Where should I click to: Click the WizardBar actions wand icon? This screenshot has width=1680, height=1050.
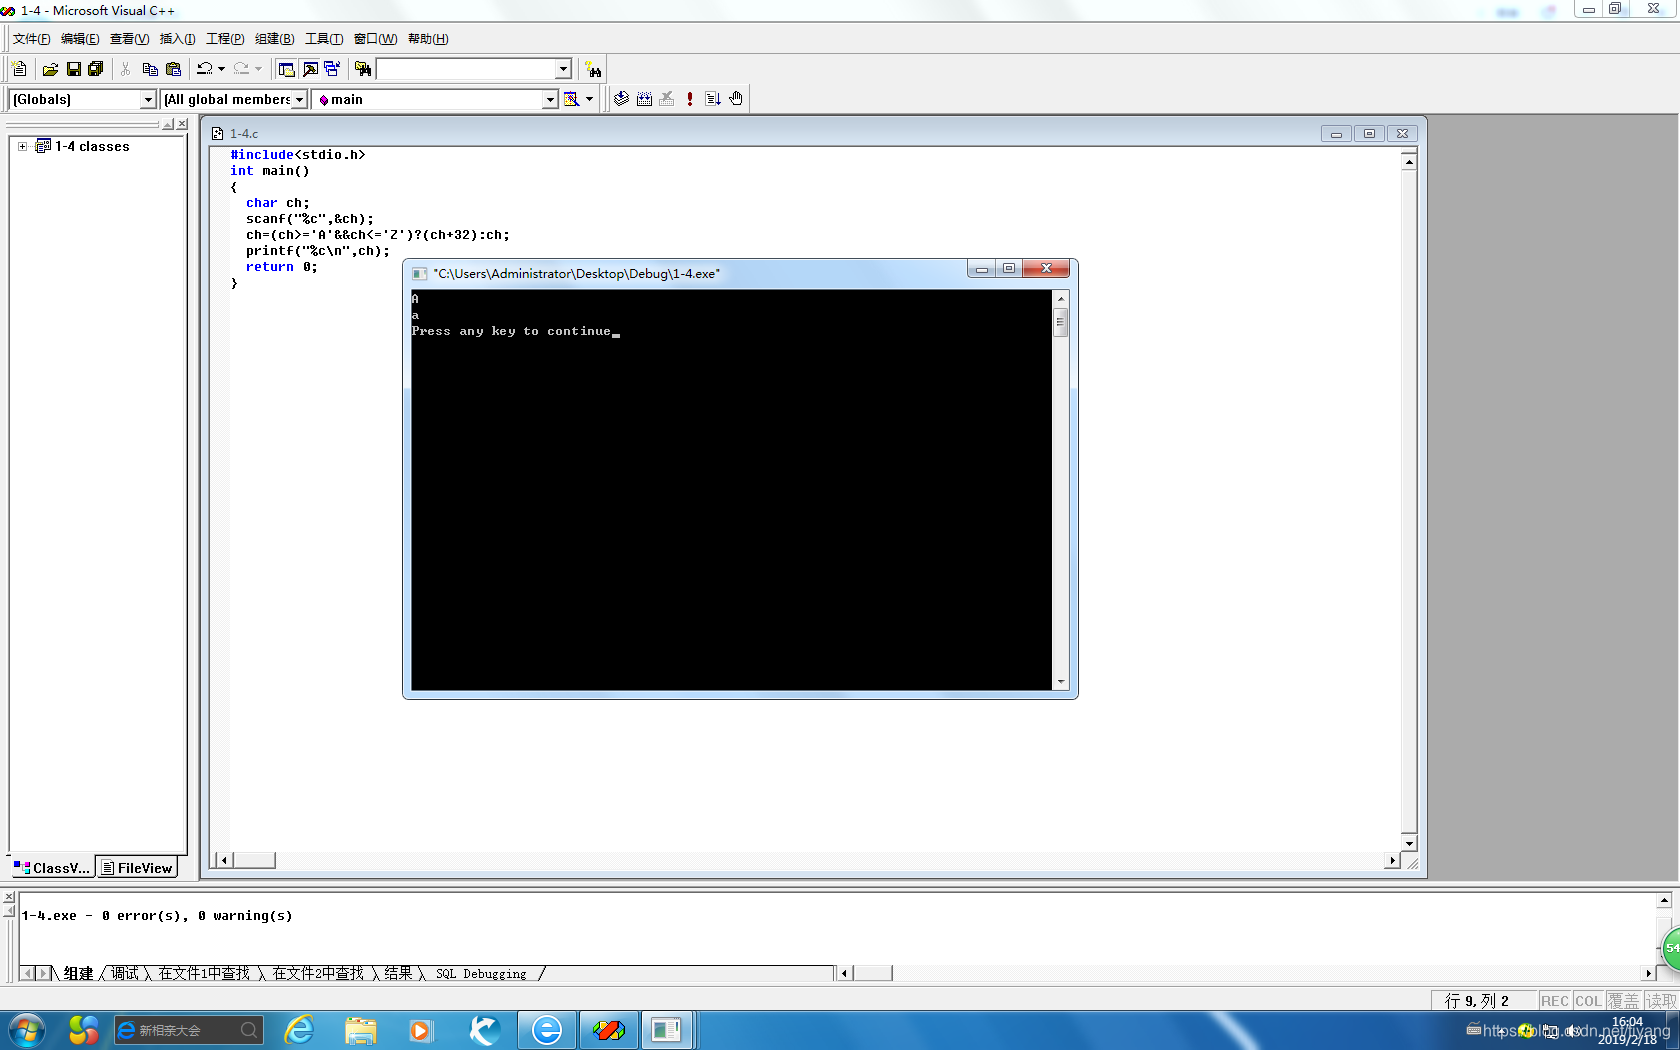pos(571,99)
